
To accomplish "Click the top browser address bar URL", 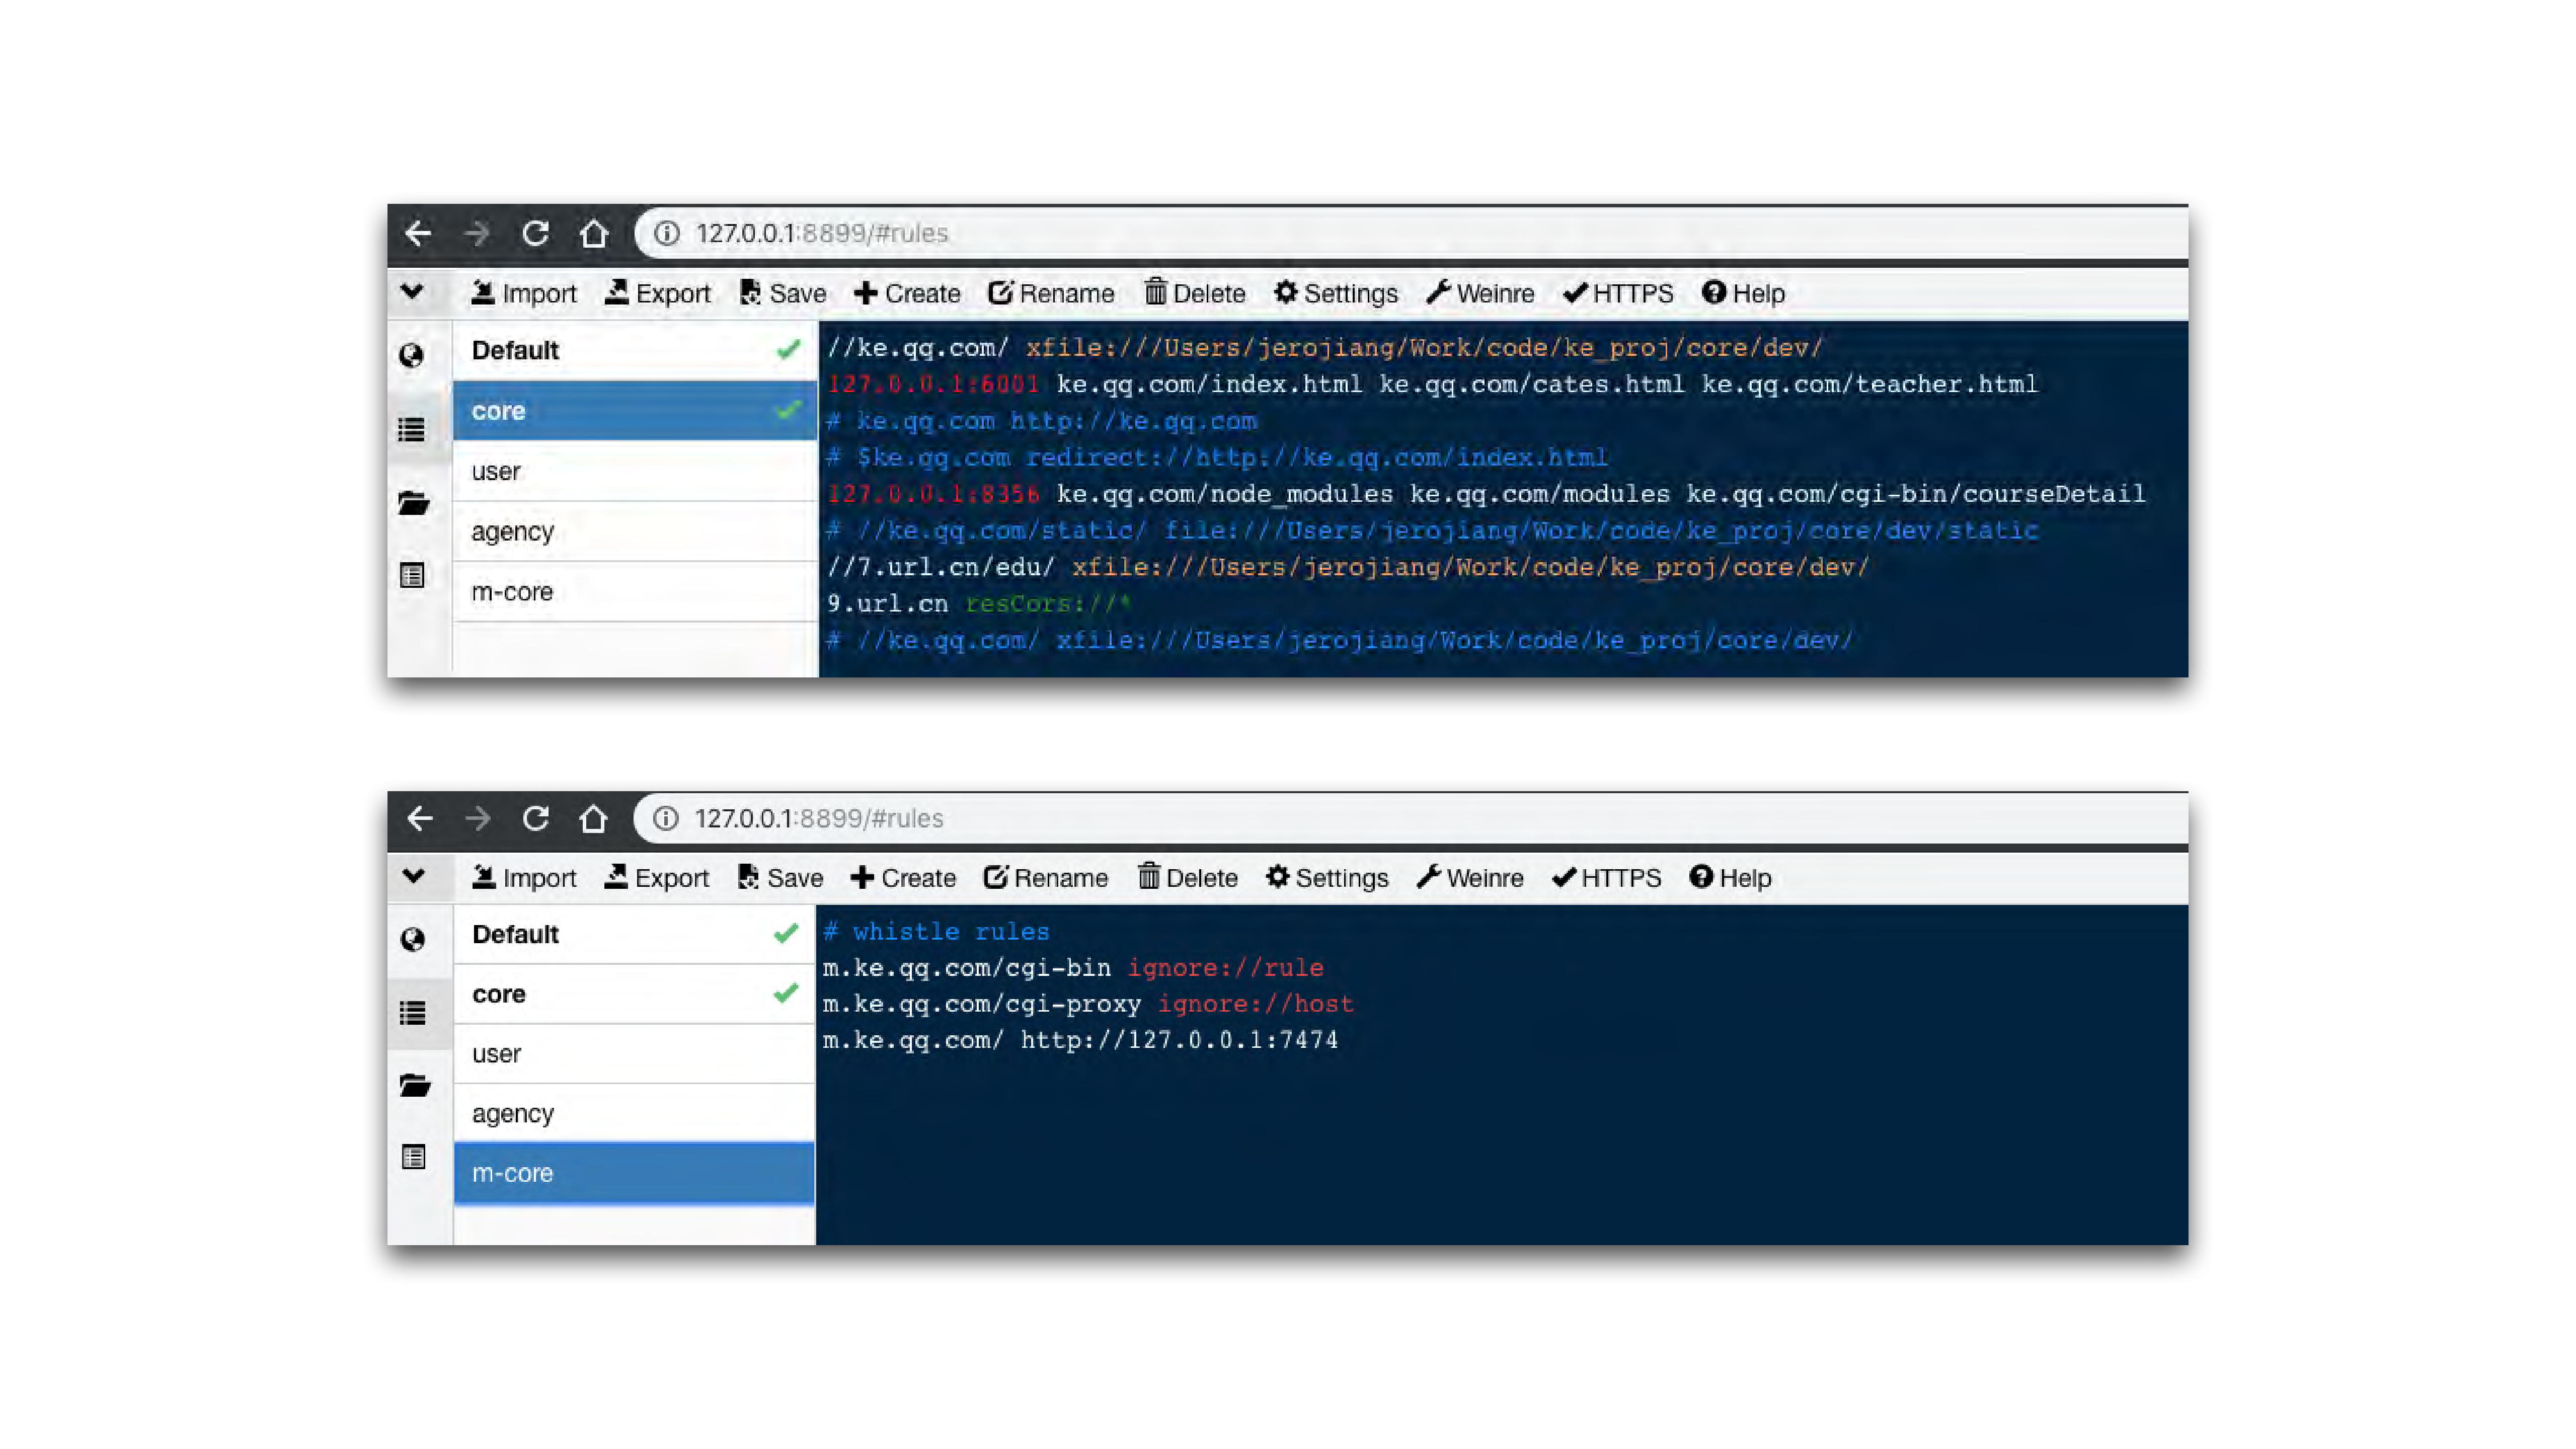I will 822,233.
